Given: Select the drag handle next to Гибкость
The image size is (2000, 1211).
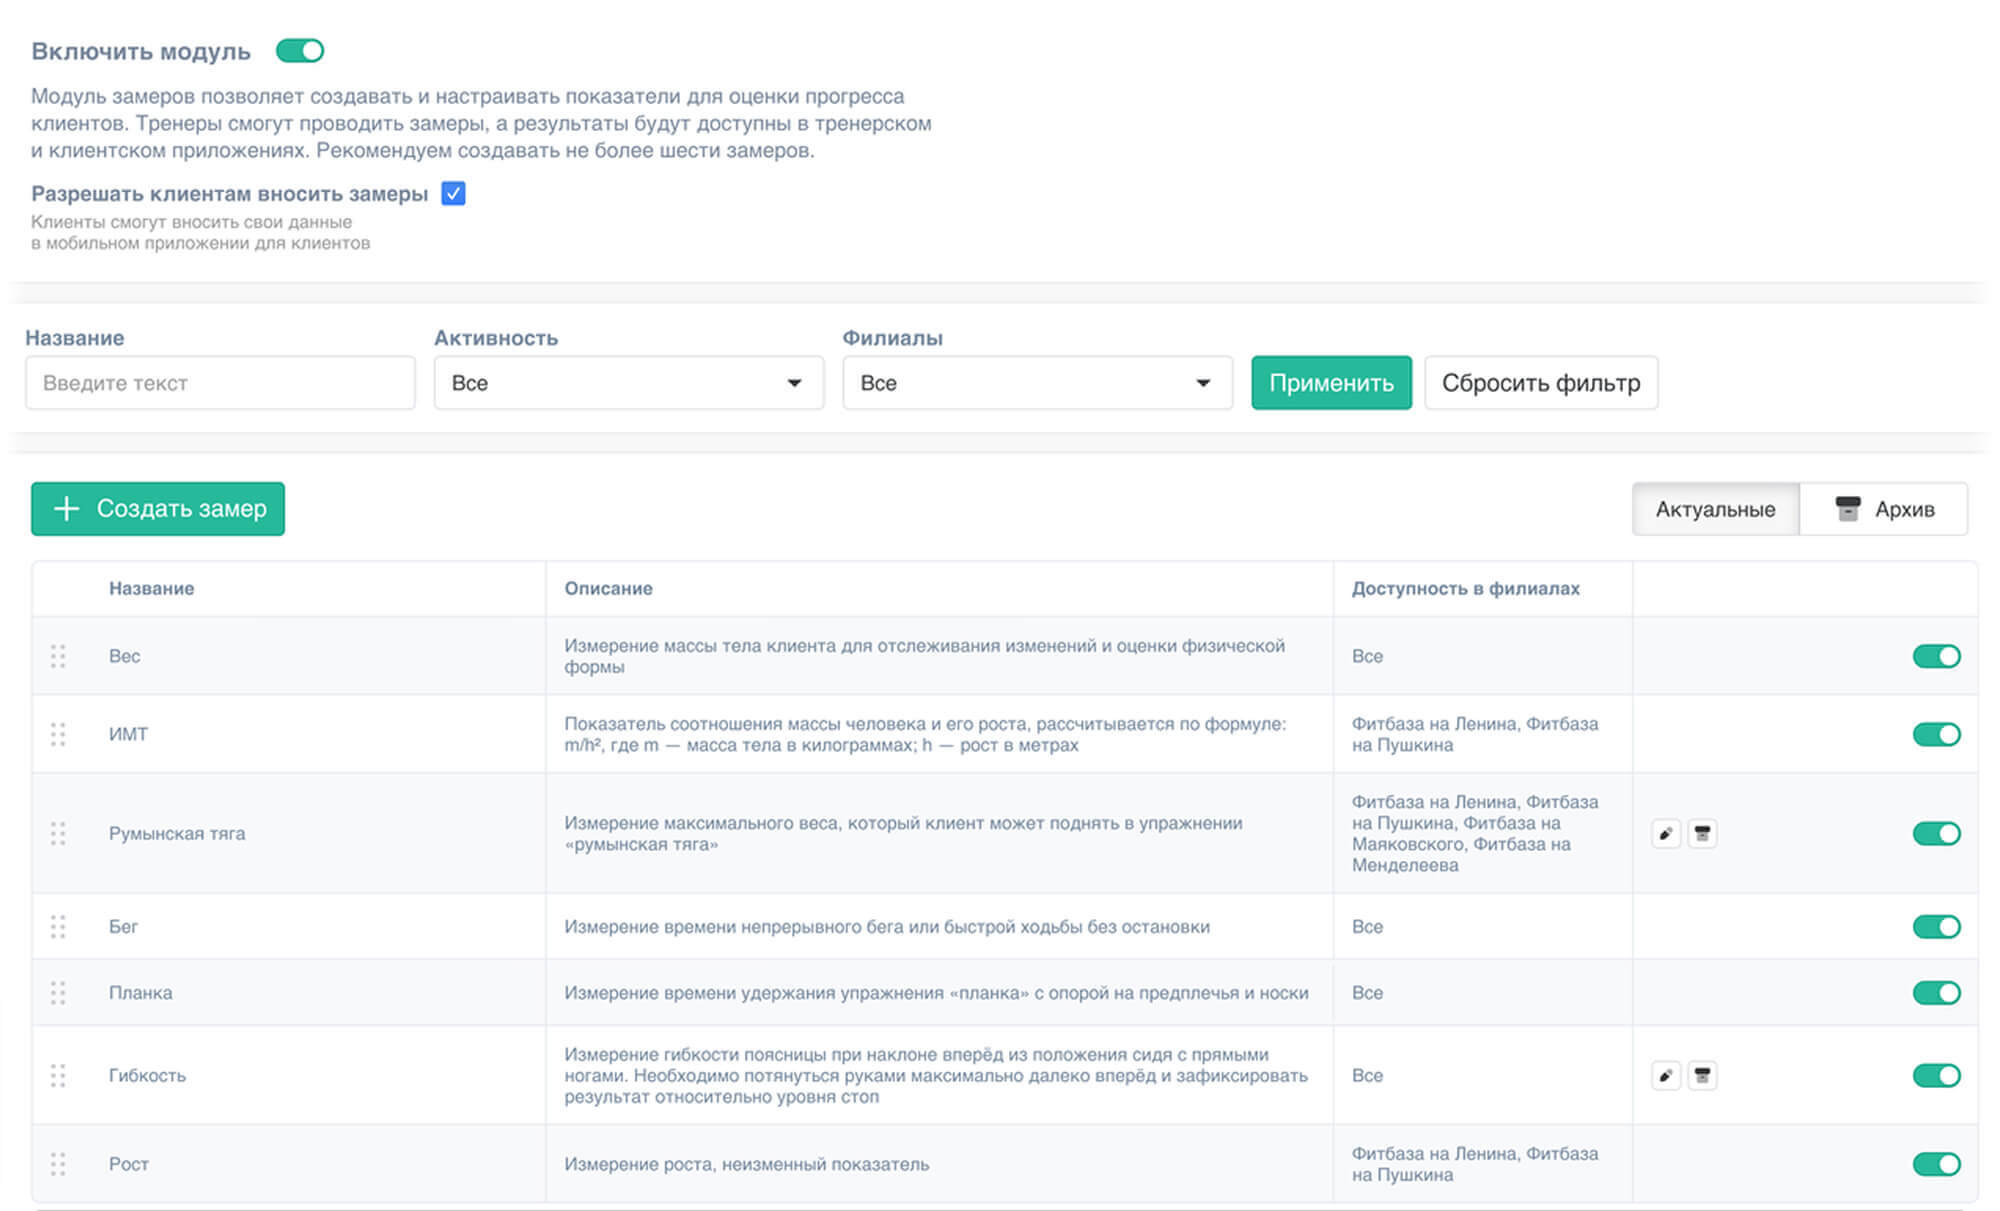Looking at the screenshot, I should coord(58,1075).
